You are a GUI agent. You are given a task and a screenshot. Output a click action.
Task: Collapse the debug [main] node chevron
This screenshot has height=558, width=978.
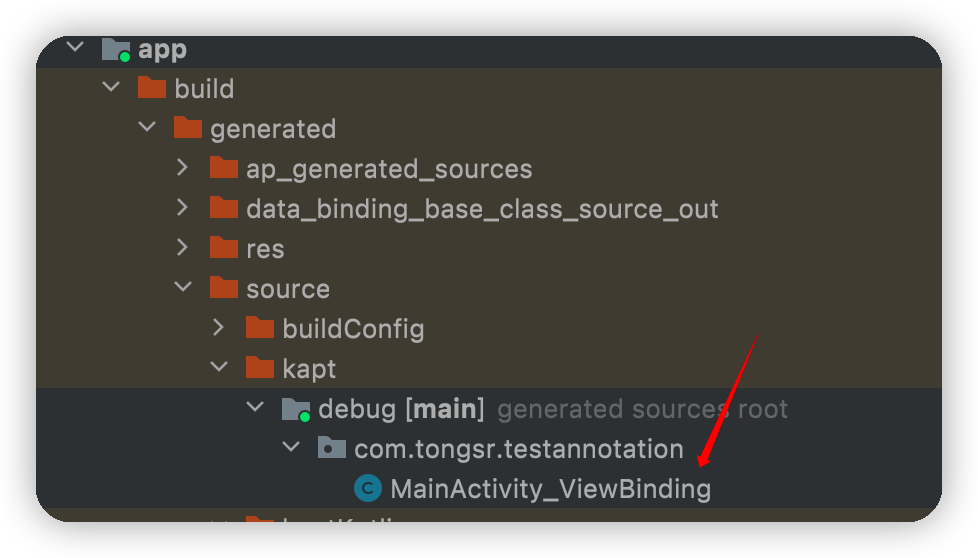click(255, 408)
